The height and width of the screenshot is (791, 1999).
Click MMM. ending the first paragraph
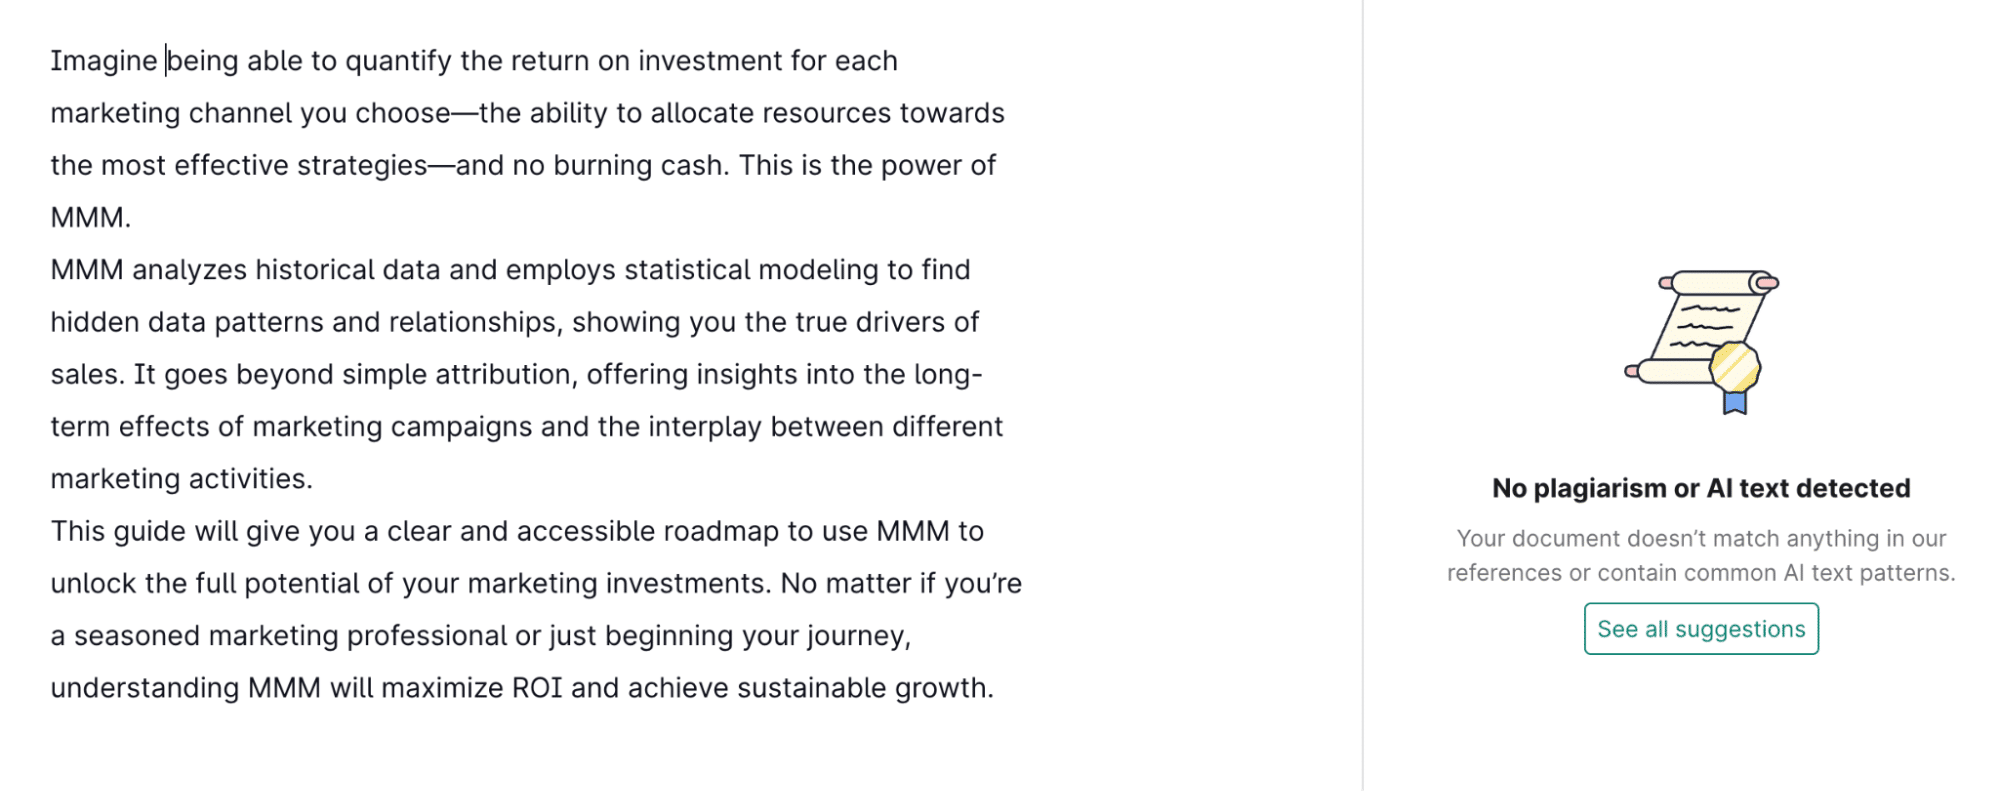pos(90,217)
